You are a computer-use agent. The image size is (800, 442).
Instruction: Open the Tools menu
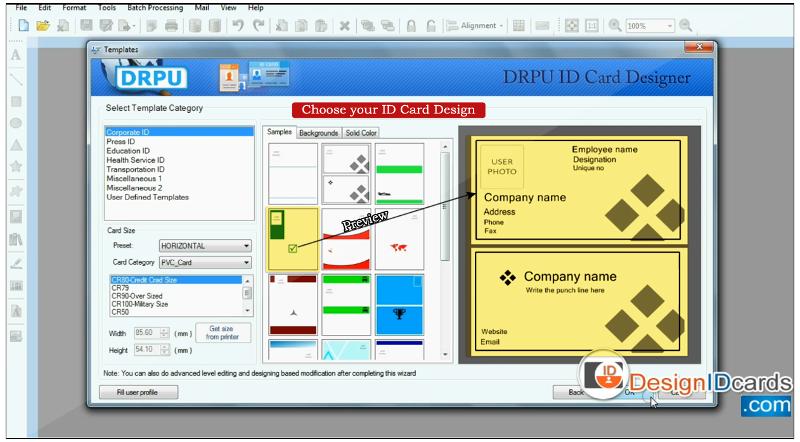click(107, 8)
